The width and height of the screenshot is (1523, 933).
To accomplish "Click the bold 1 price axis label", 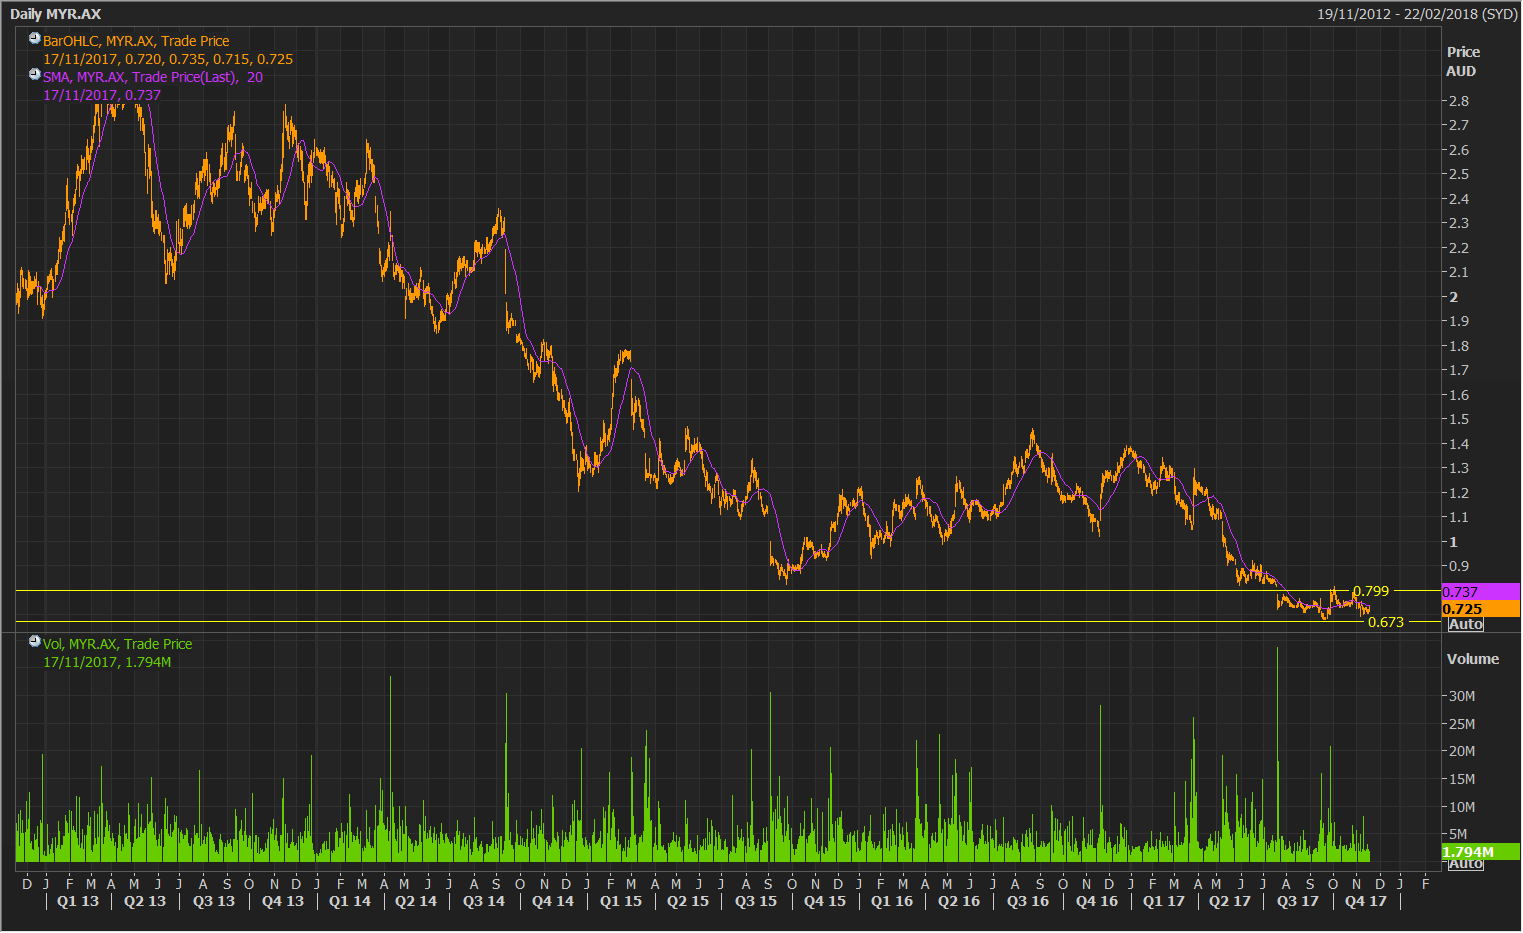I will [1454, 542].
